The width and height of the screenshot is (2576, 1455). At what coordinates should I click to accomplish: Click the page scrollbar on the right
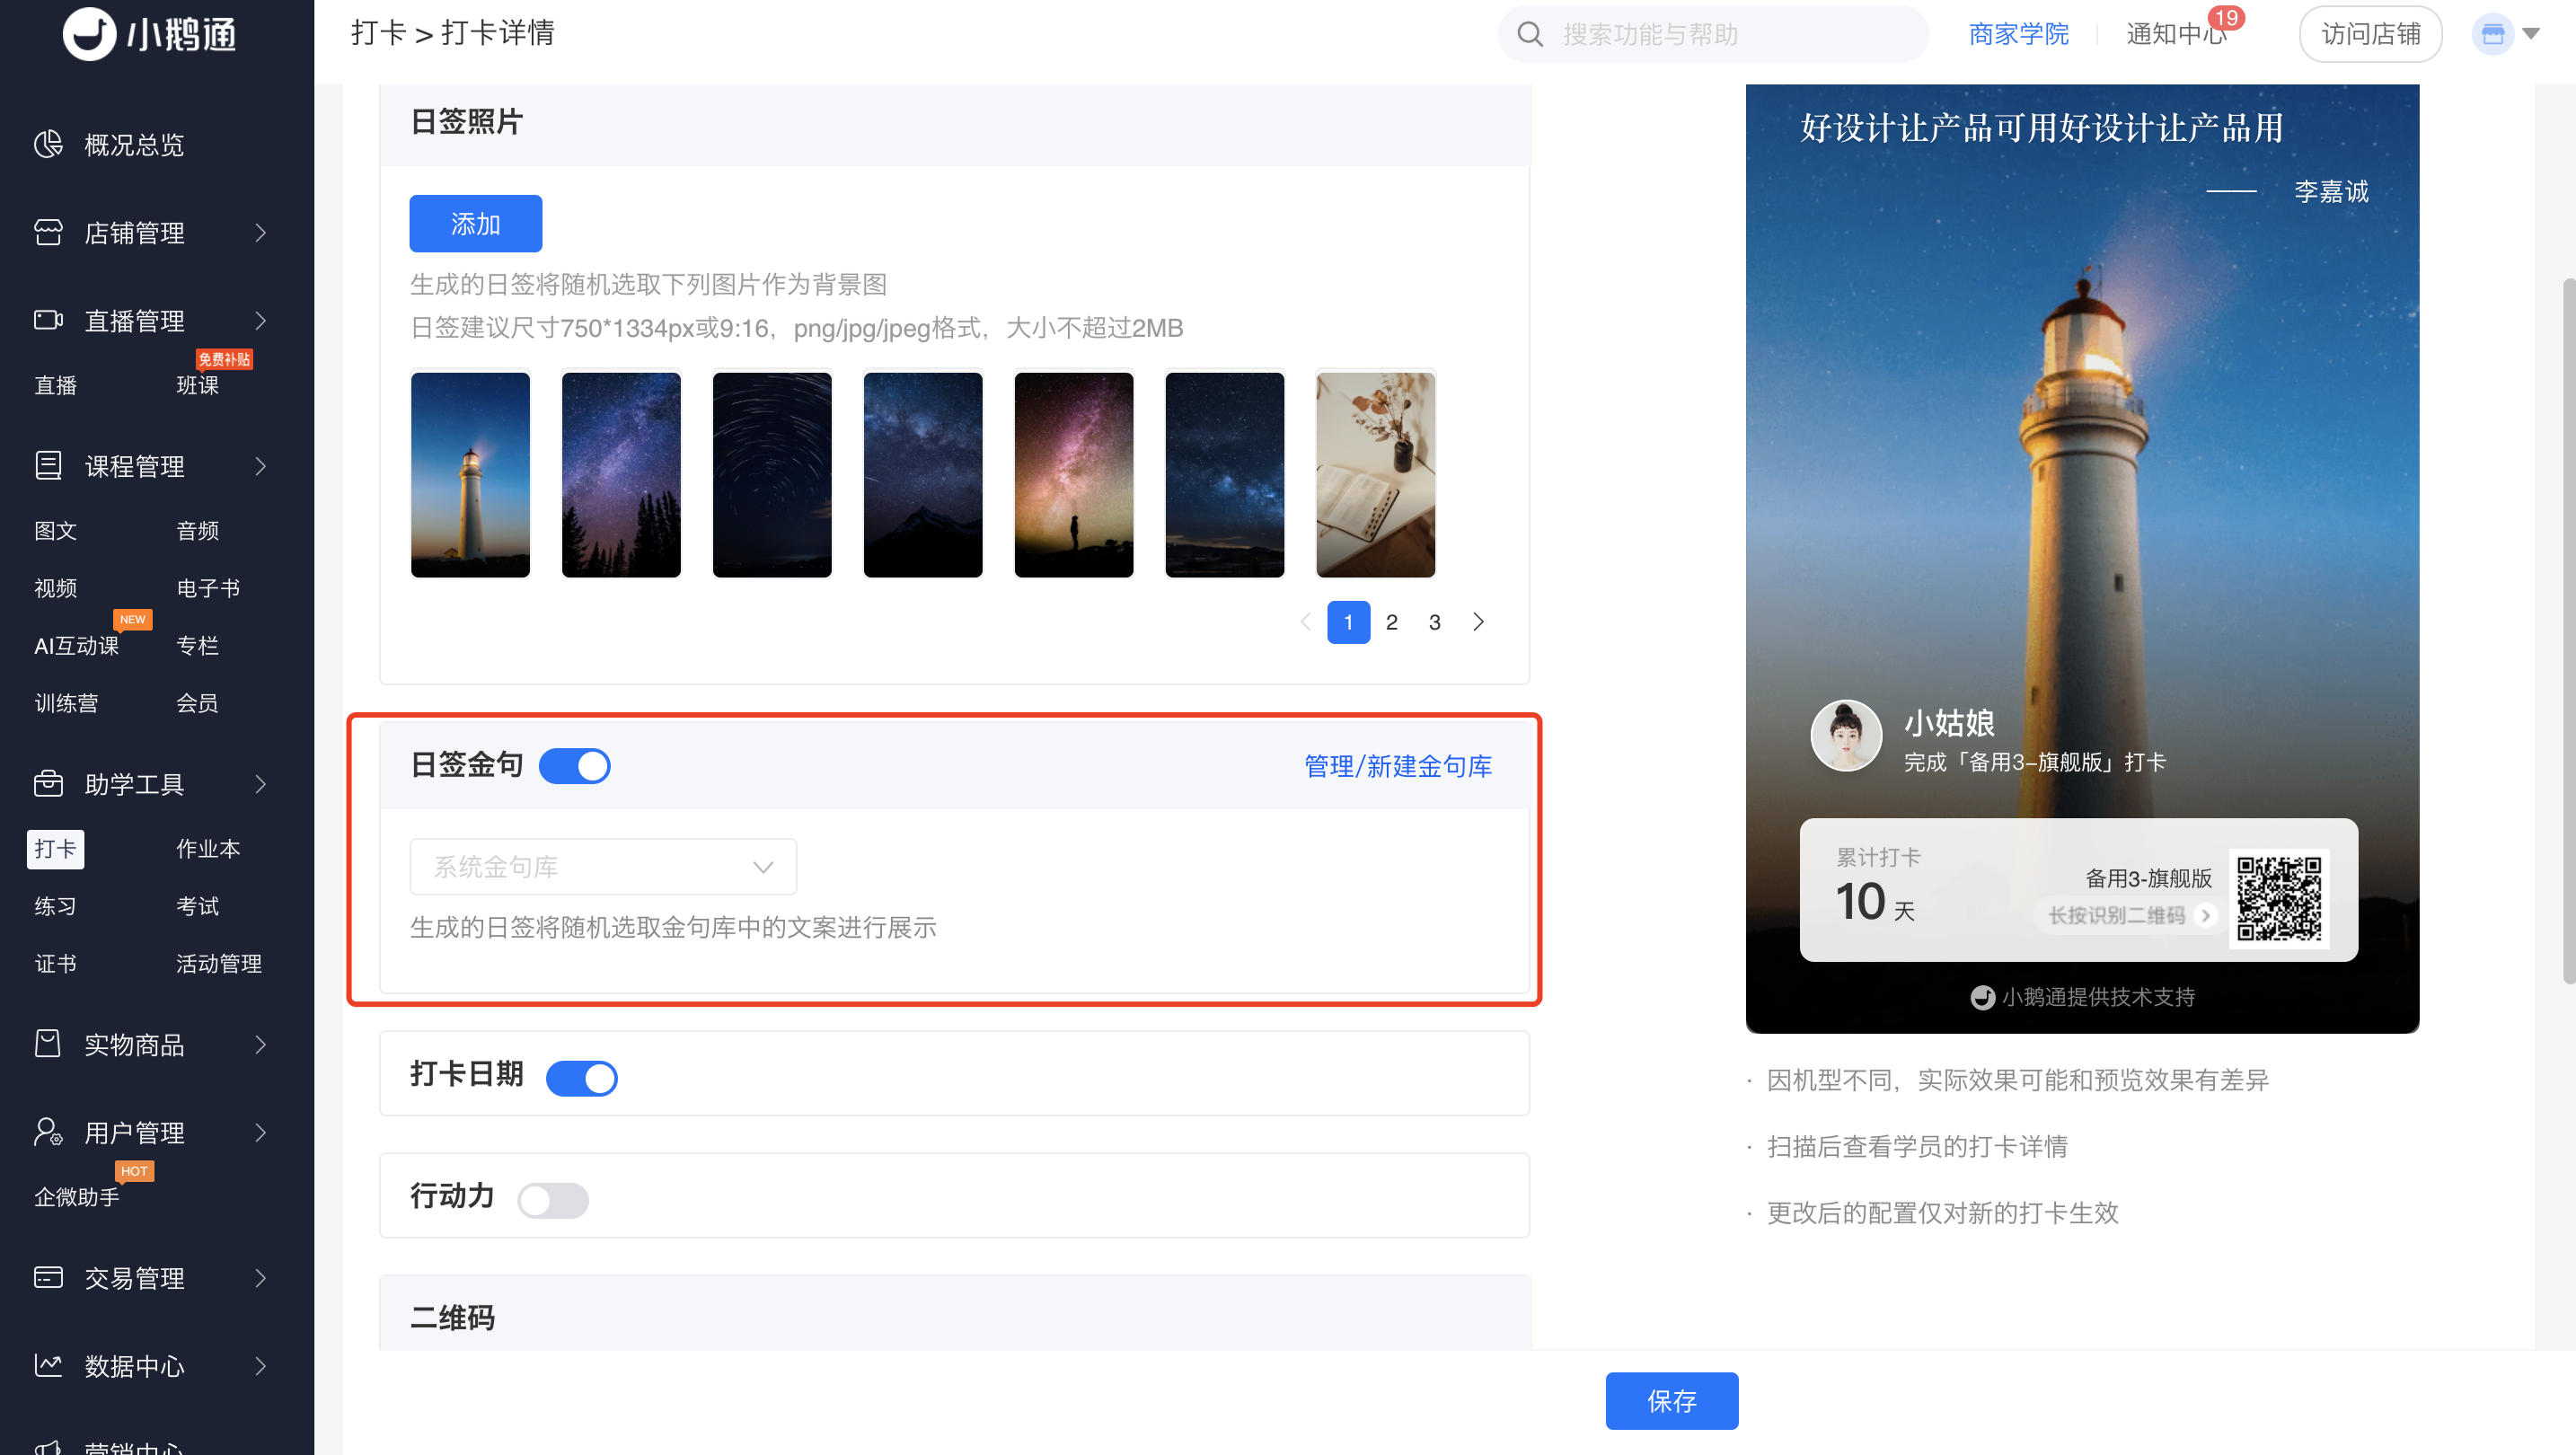(2568, 630)
